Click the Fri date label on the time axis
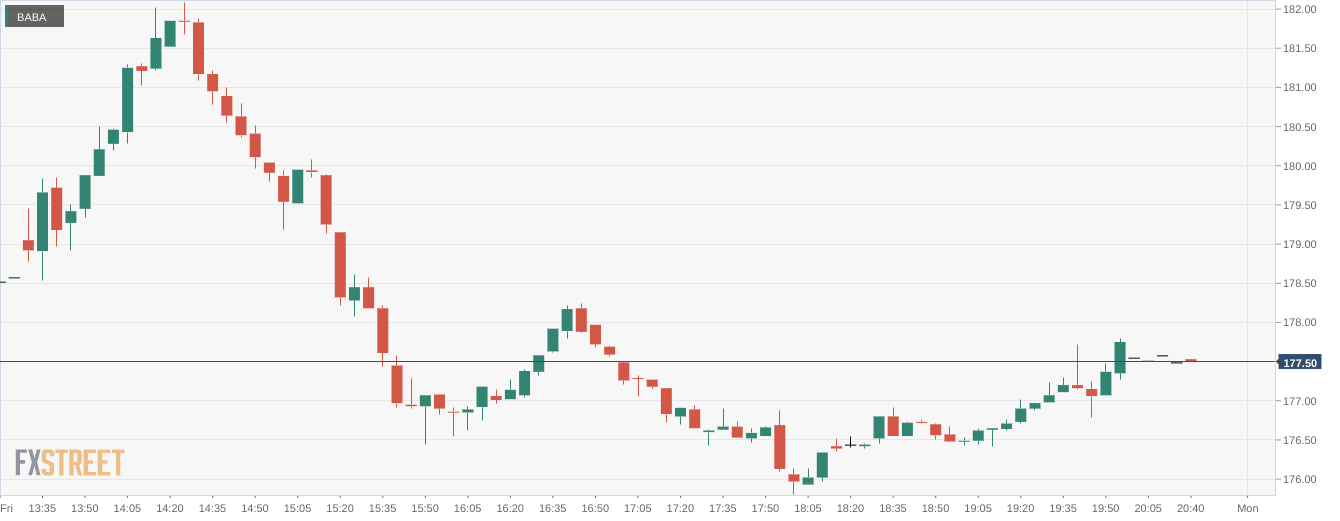This screenshot has height=521, width=1340. pyautogui.click(x=7, y=508)
